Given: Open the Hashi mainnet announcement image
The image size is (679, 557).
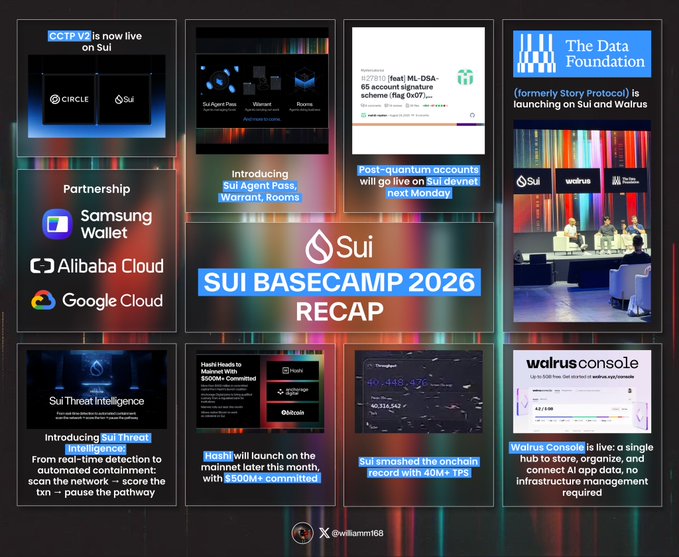Looking at the screenshot, I should (x=260, y=391).
